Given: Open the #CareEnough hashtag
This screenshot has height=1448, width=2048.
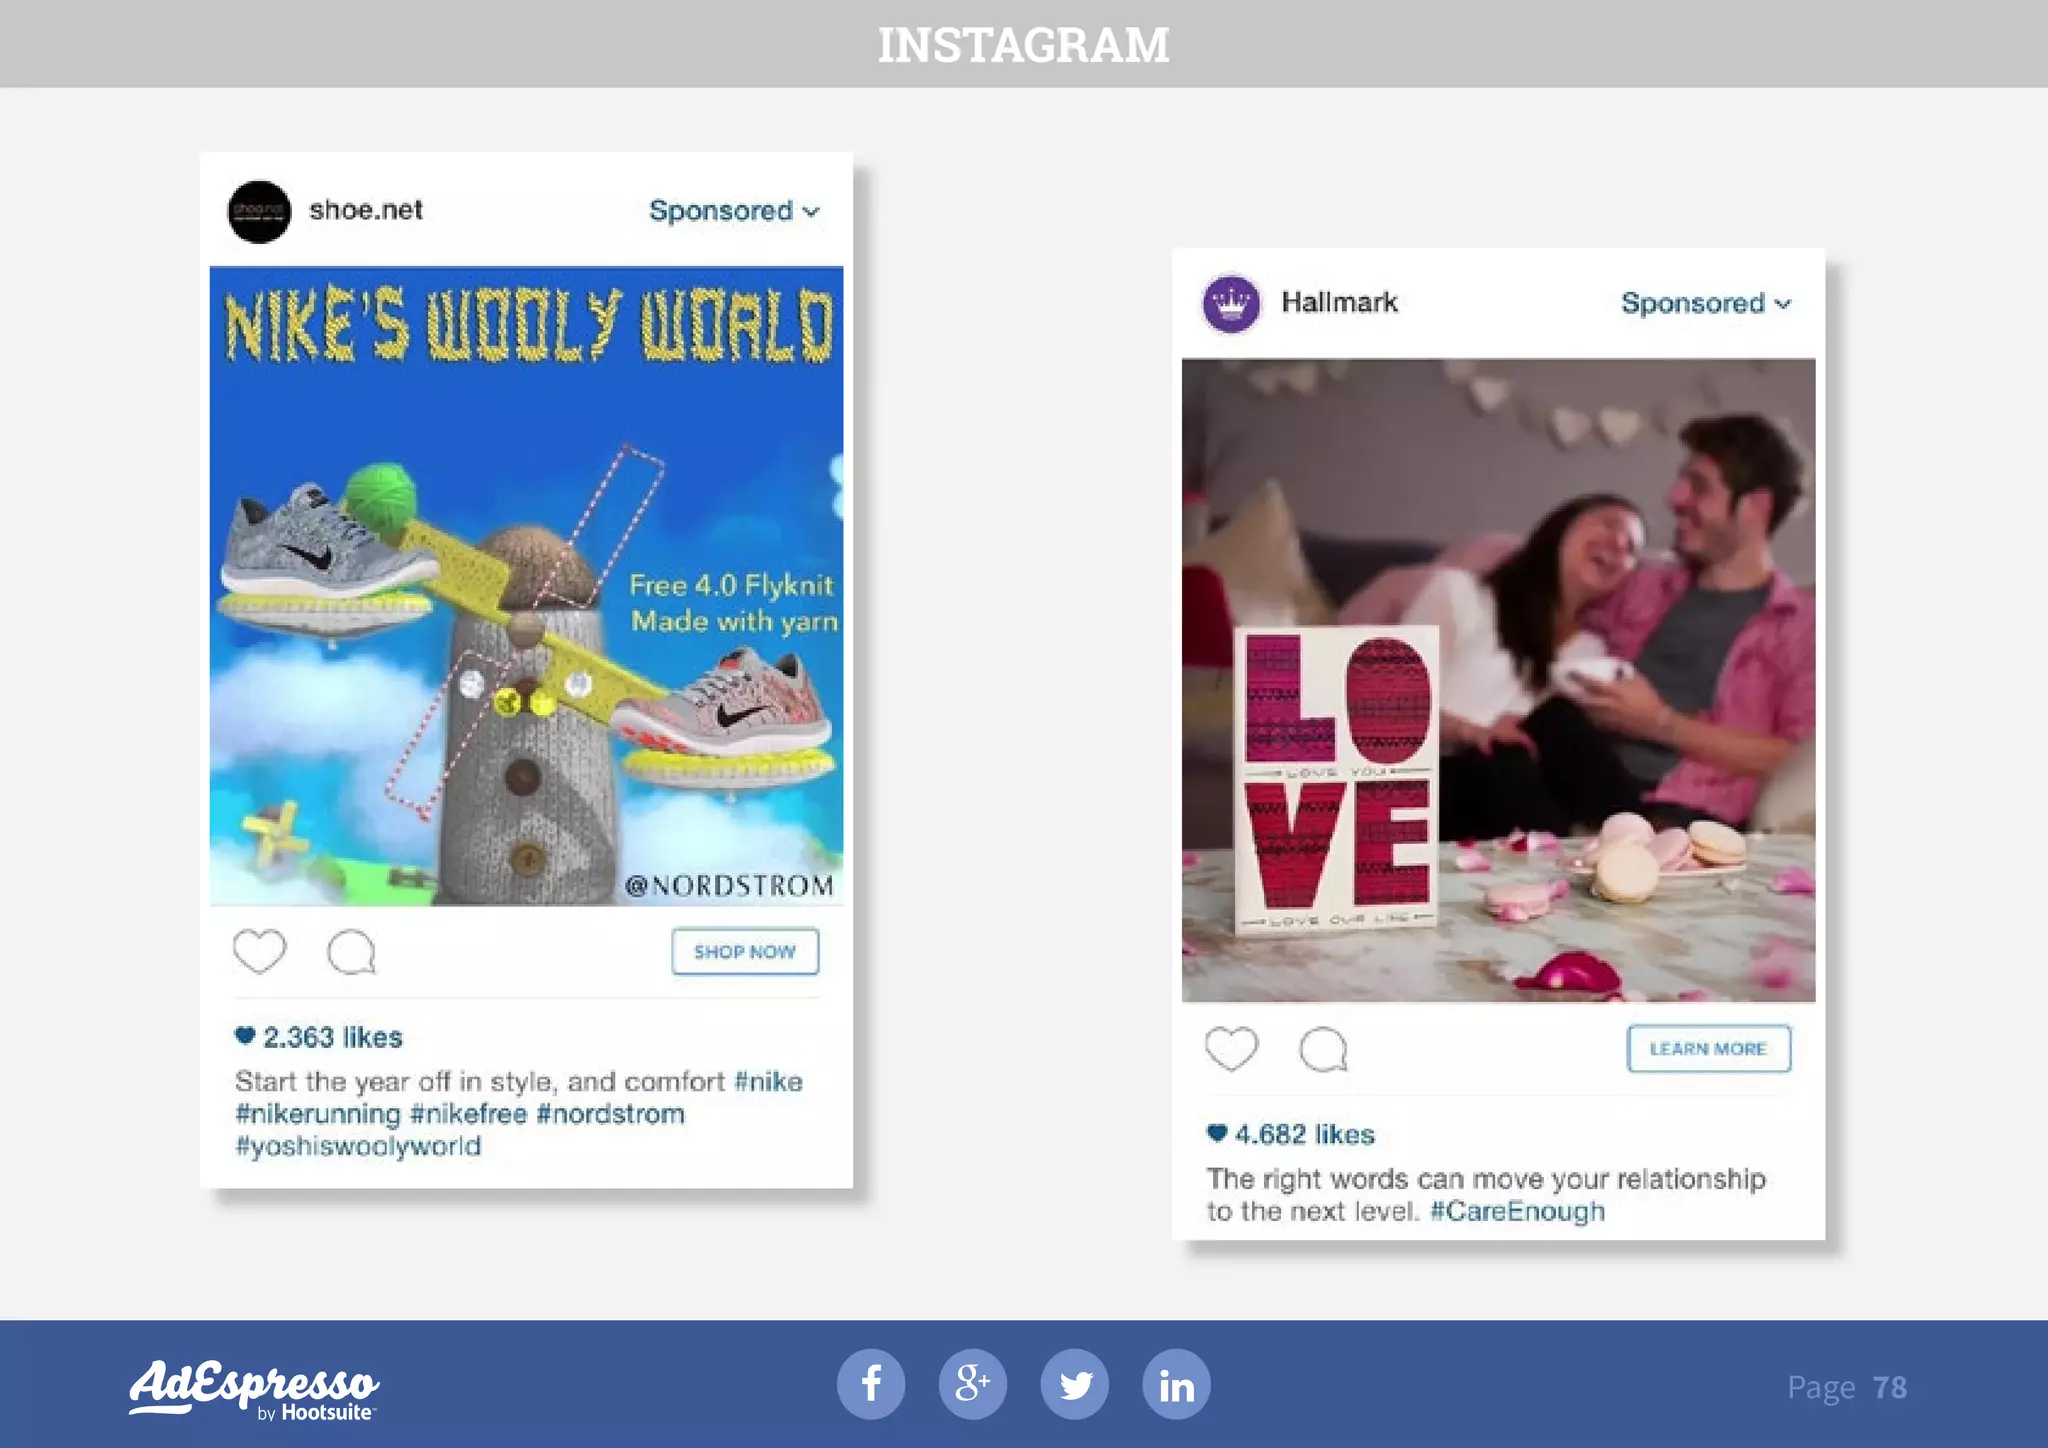Looking at the screenshot, I should (1517, 1211).
